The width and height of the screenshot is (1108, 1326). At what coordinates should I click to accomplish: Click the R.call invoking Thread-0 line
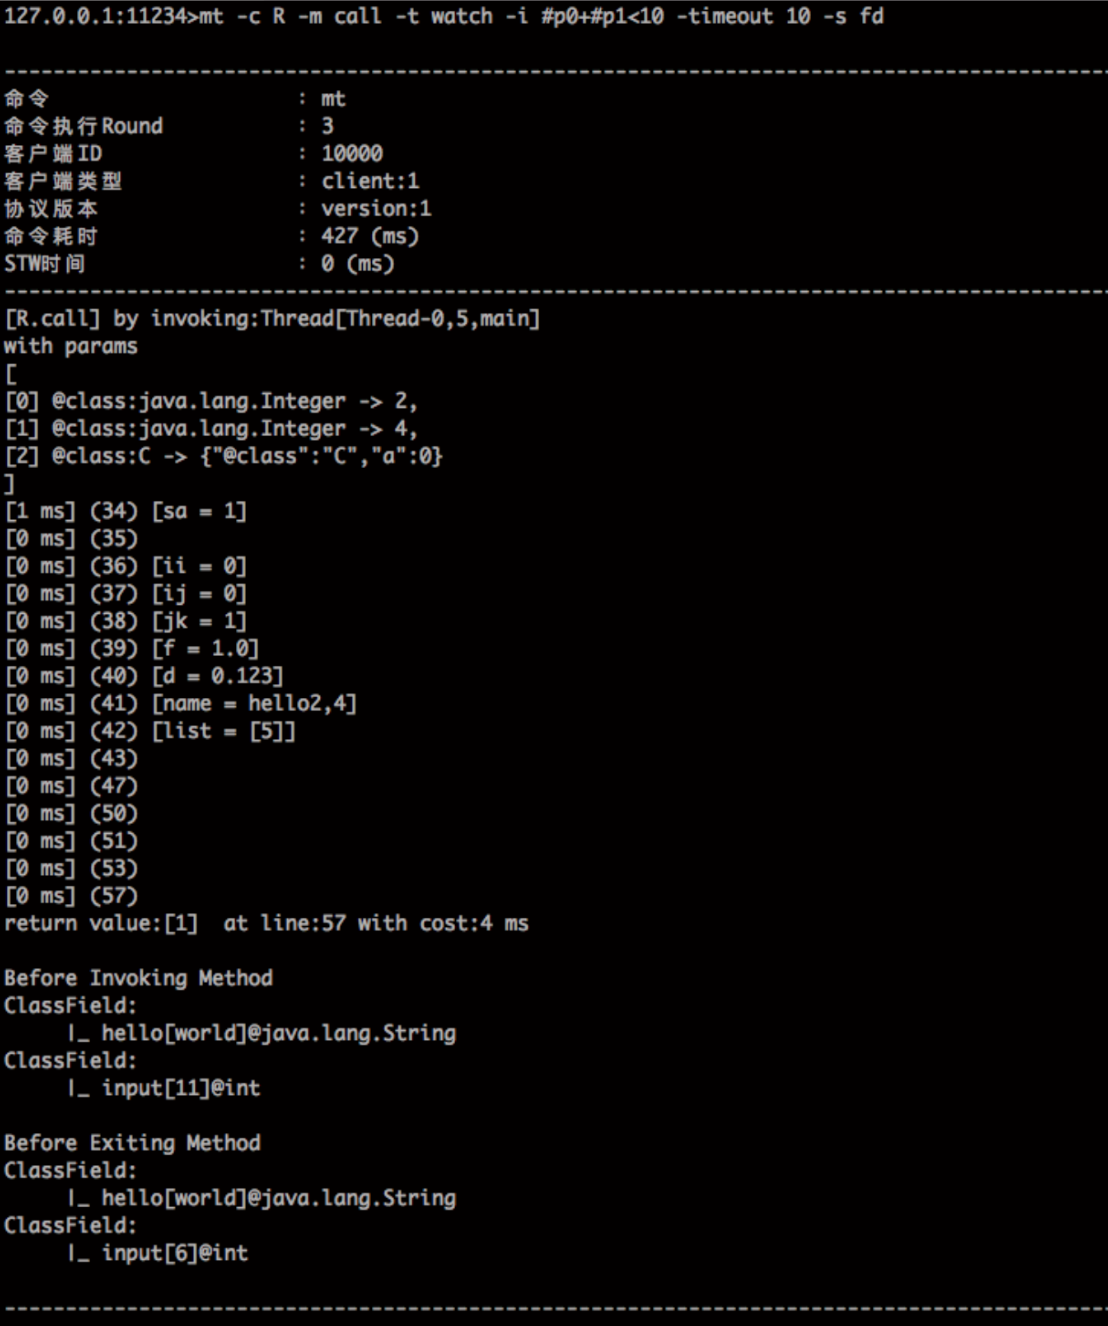coord(271,318)
